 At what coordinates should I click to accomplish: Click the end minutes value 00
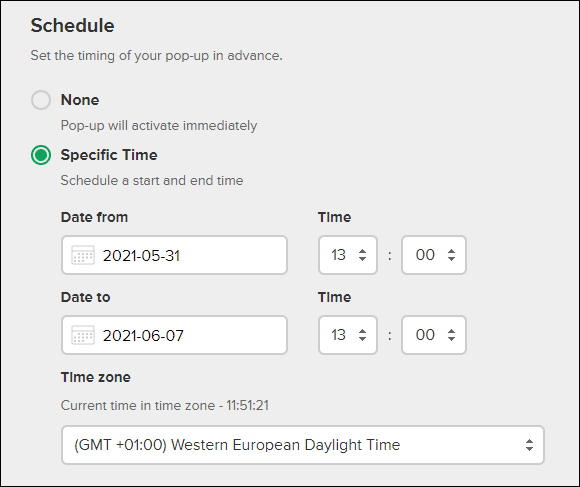[x=425, y=335]
